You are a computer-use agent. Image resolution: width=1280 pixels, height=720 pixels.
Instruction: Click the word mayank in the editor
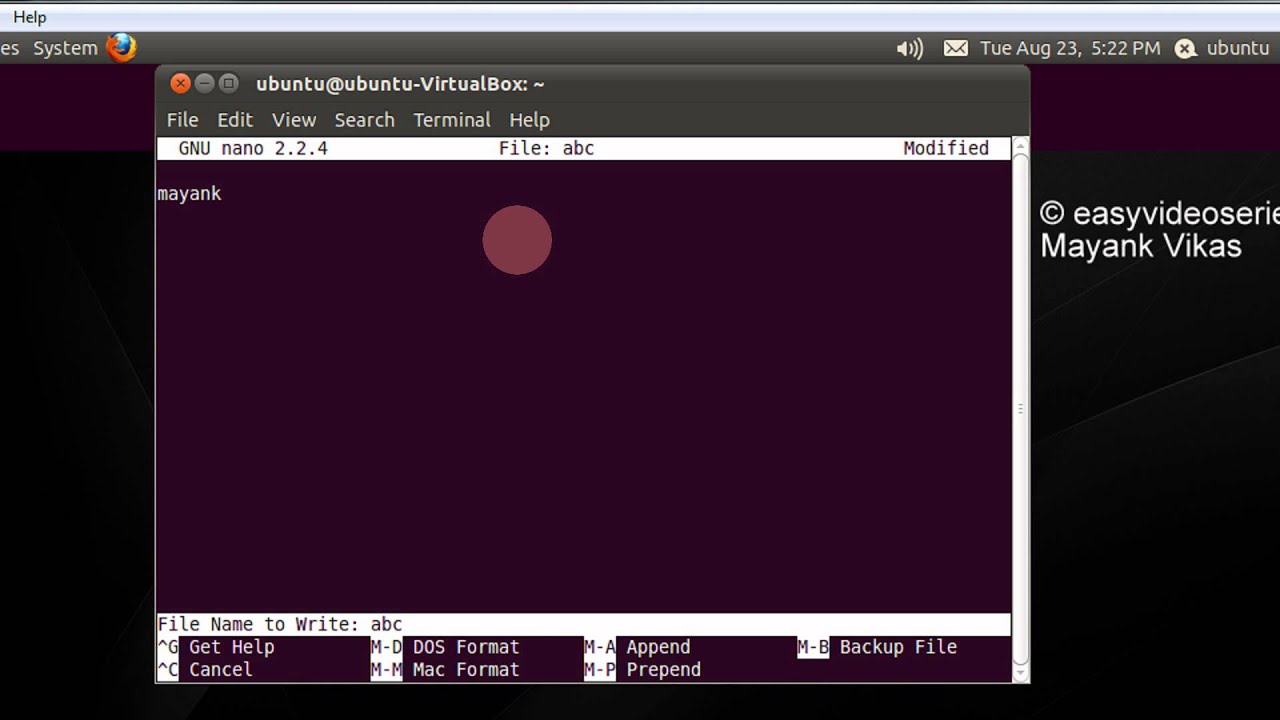tap(189, 194)
